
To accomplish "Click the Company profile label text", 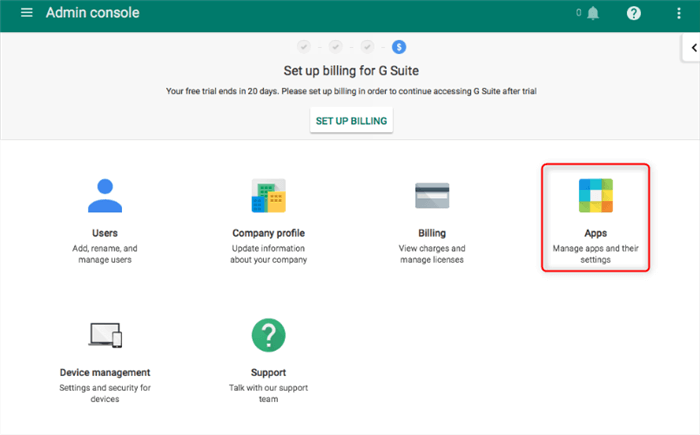I will click(x=268, y=233).
